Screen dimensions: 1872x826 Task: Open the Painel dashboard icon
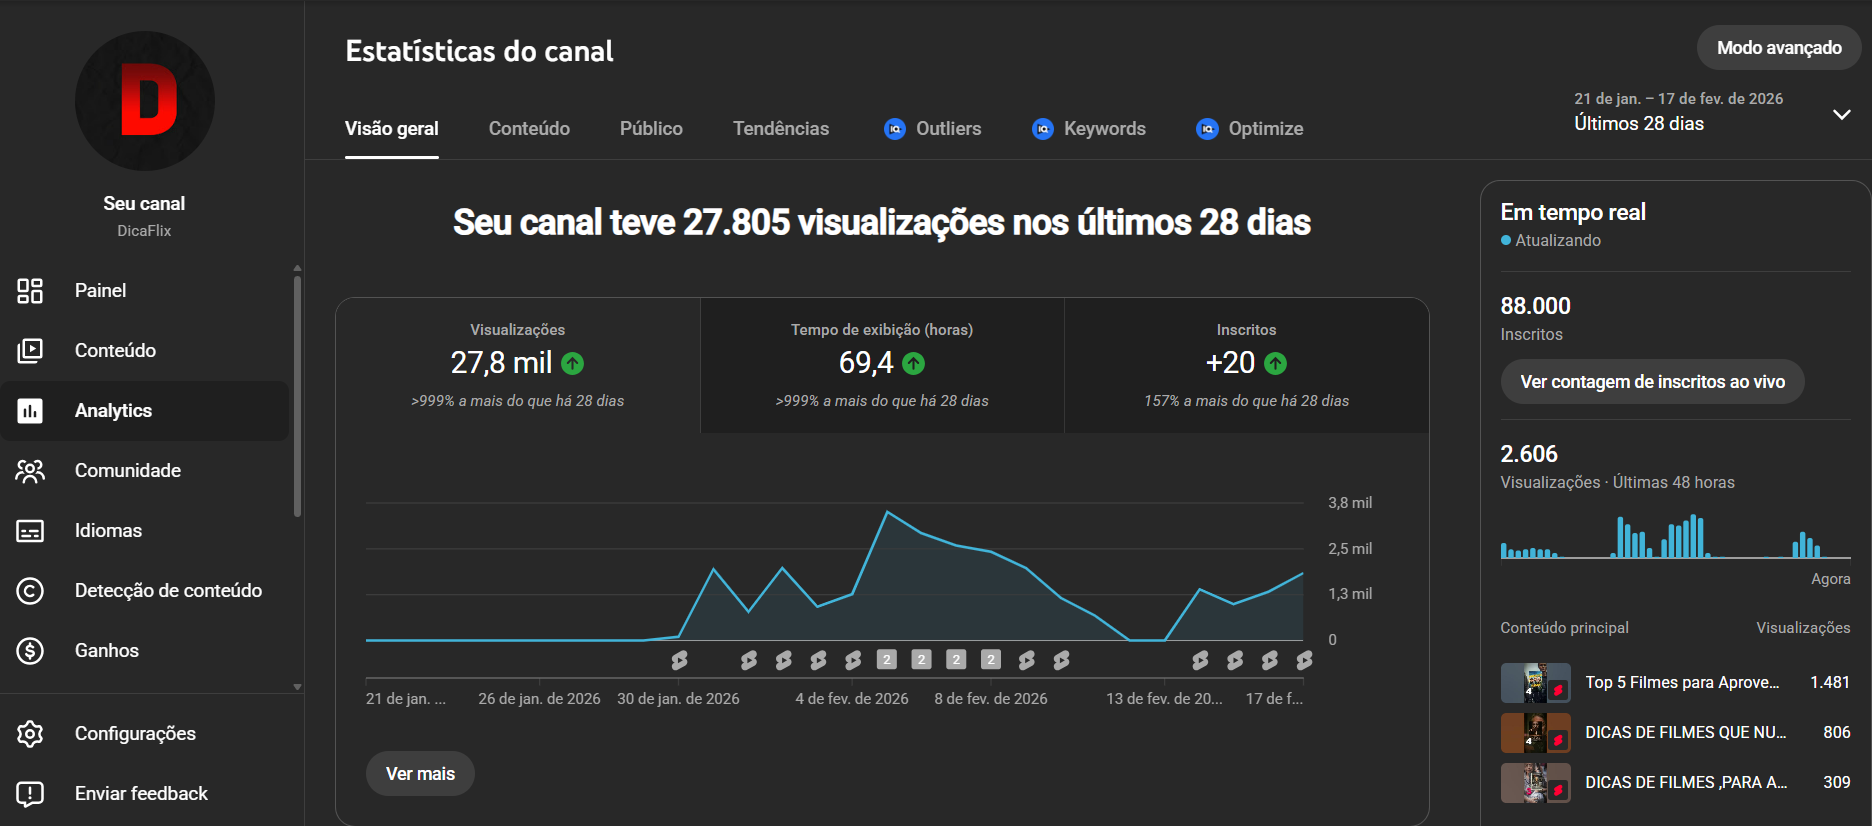point(30,291)
